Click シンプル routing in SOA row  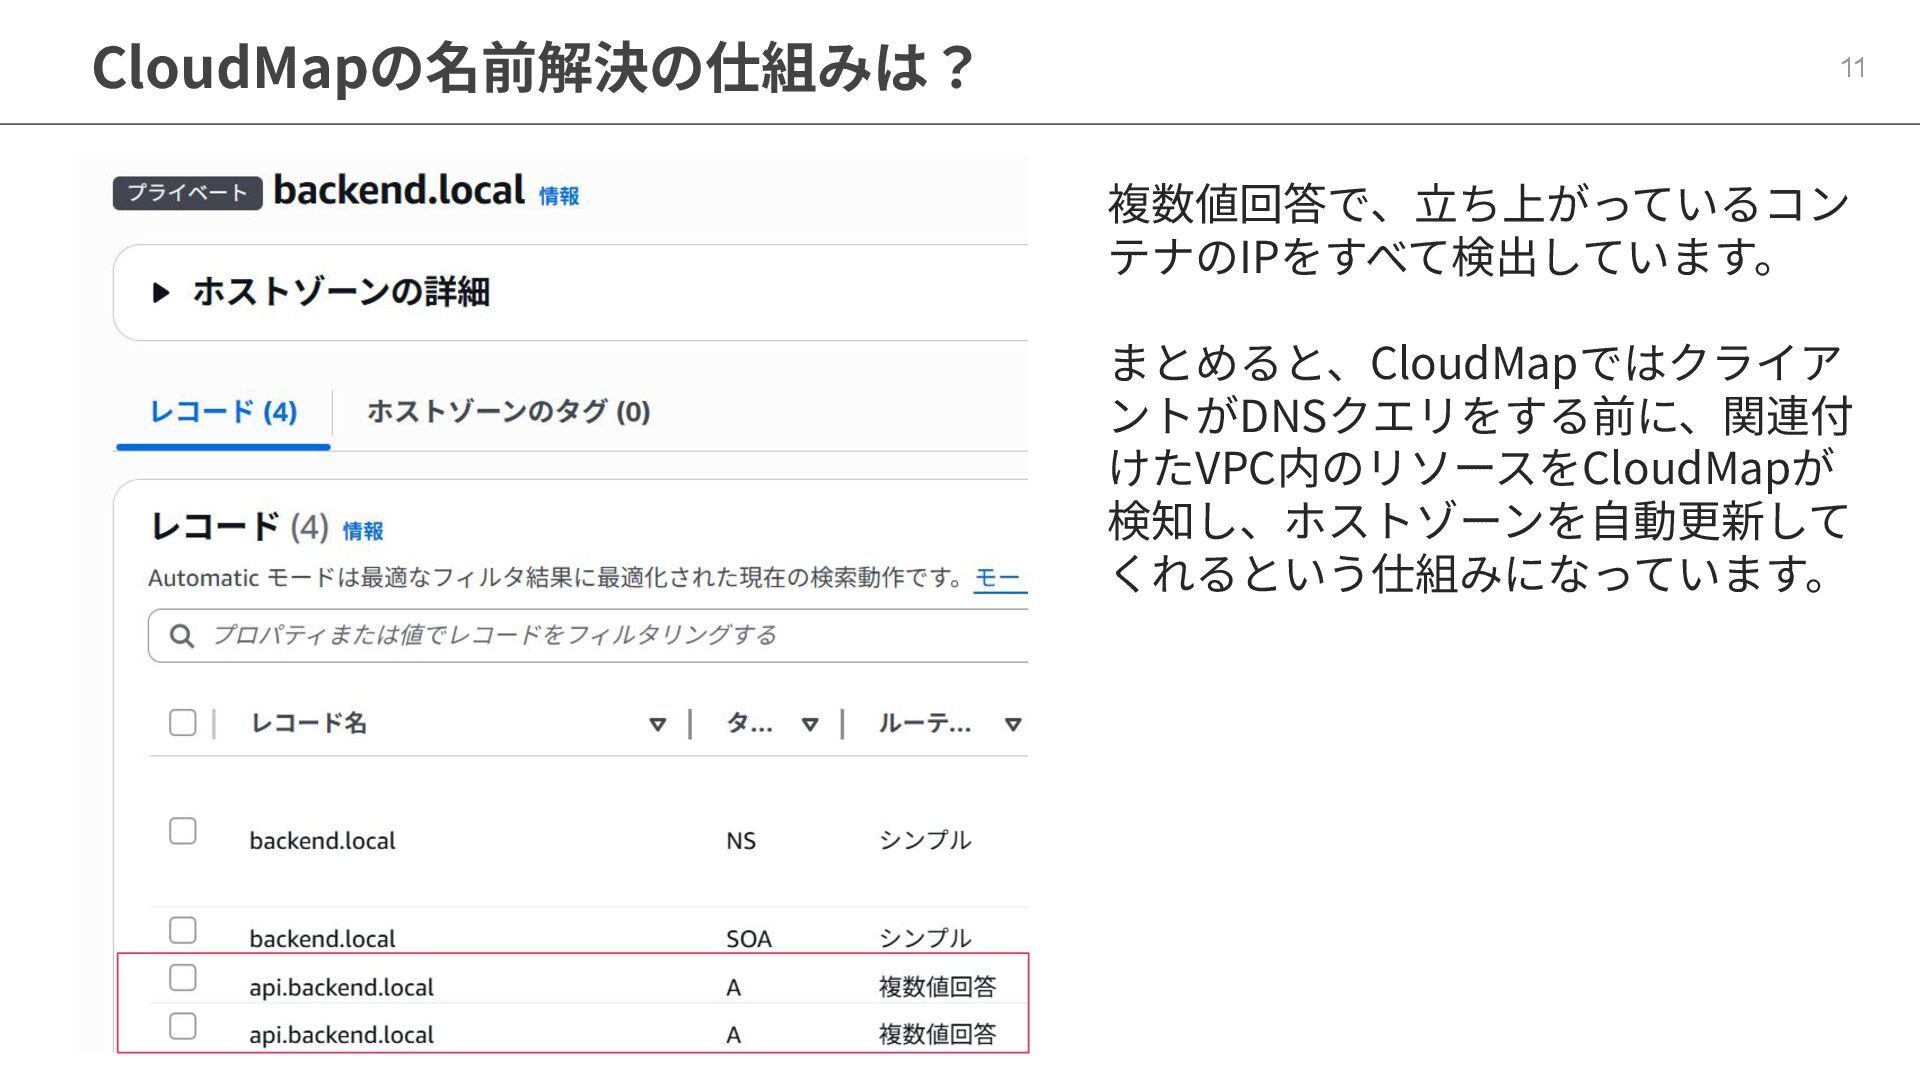(925, 938)
